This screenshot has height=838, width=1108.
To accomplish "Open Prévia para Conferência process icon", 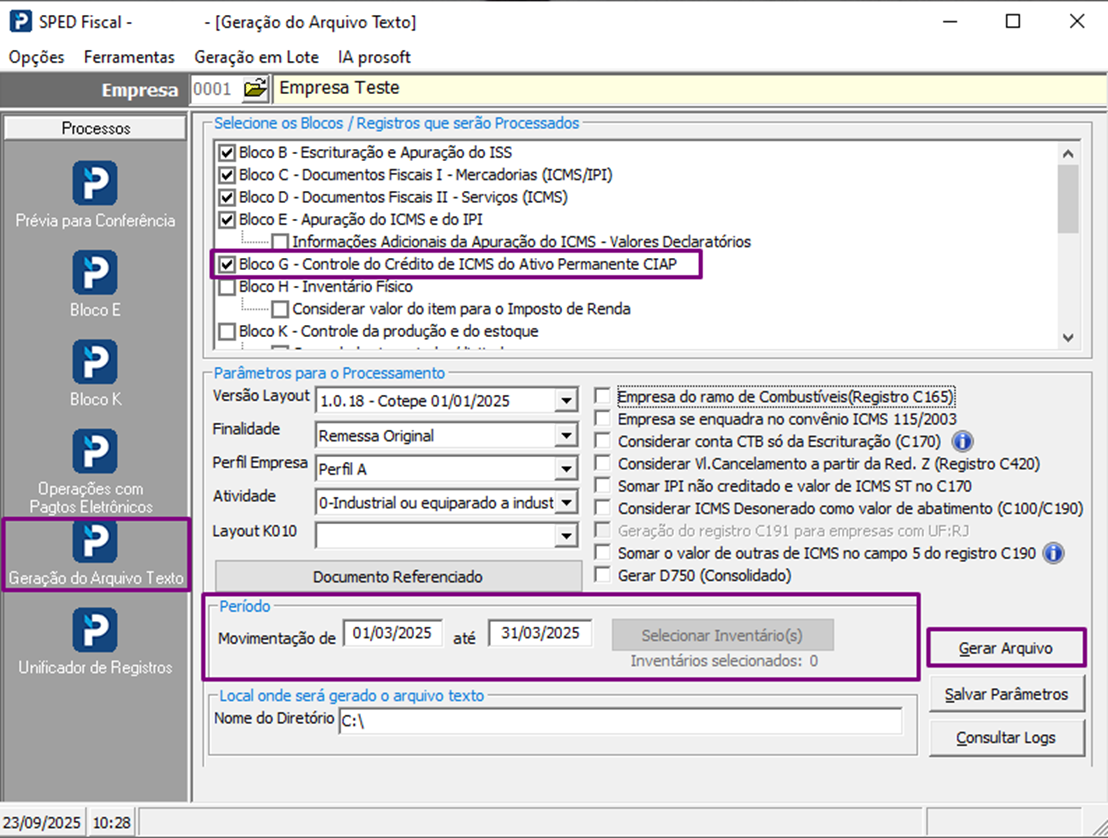I will click(x=95, y=184).
